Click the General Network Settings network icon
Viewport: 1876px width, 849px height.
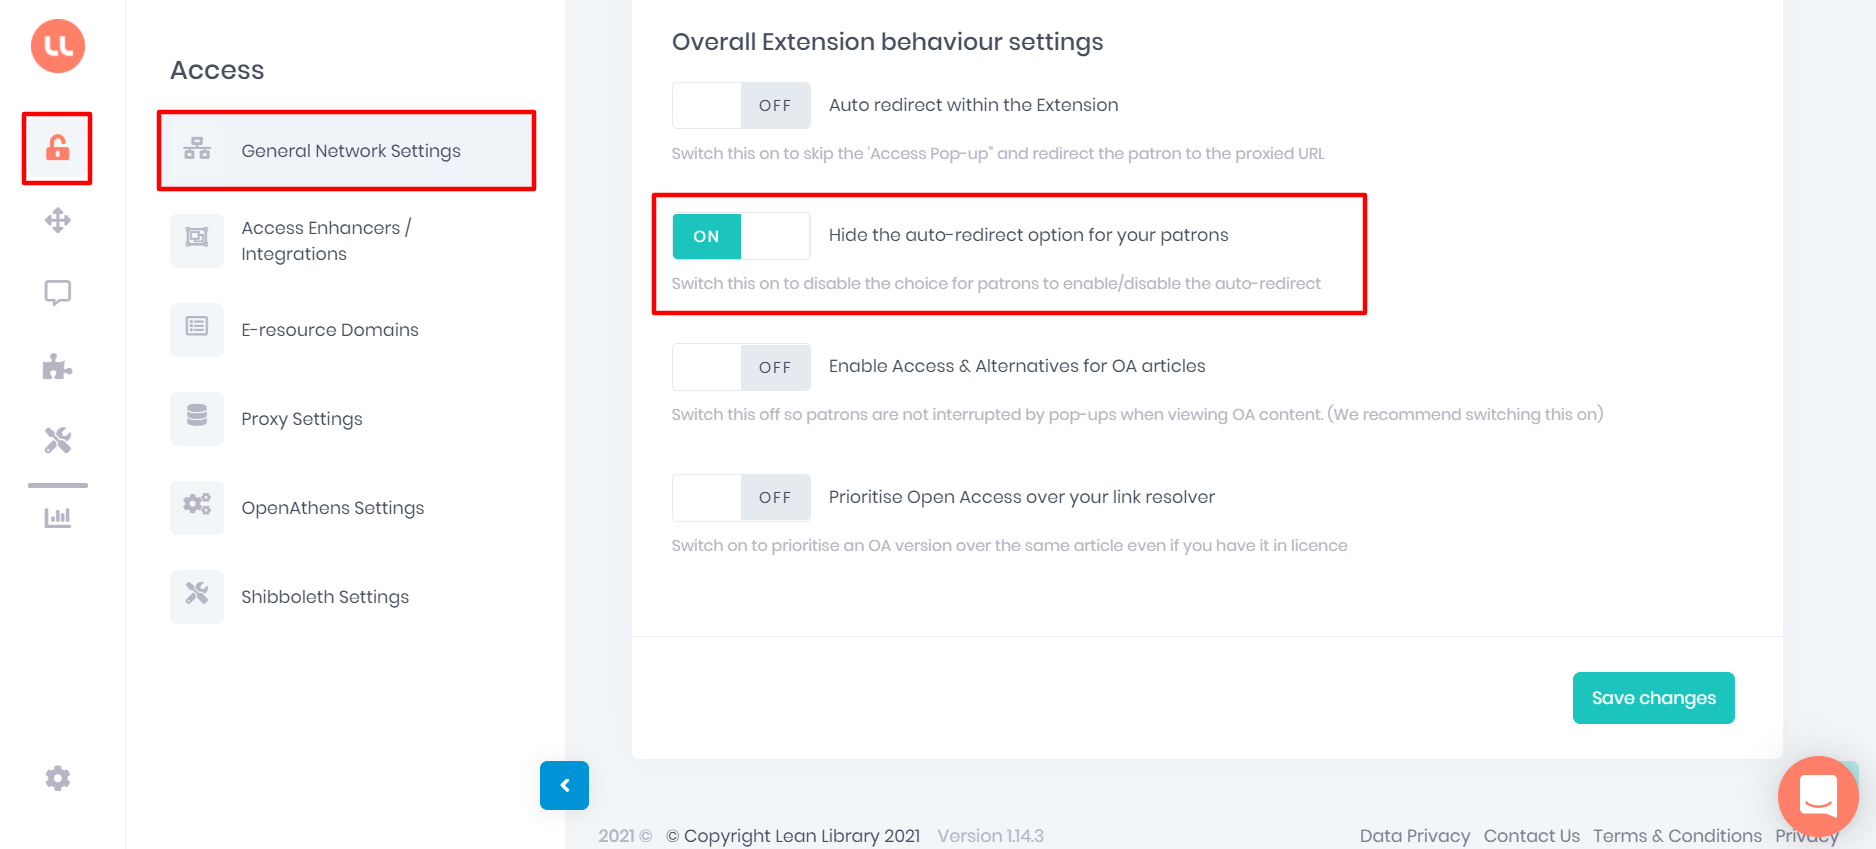tap(197, 149)
